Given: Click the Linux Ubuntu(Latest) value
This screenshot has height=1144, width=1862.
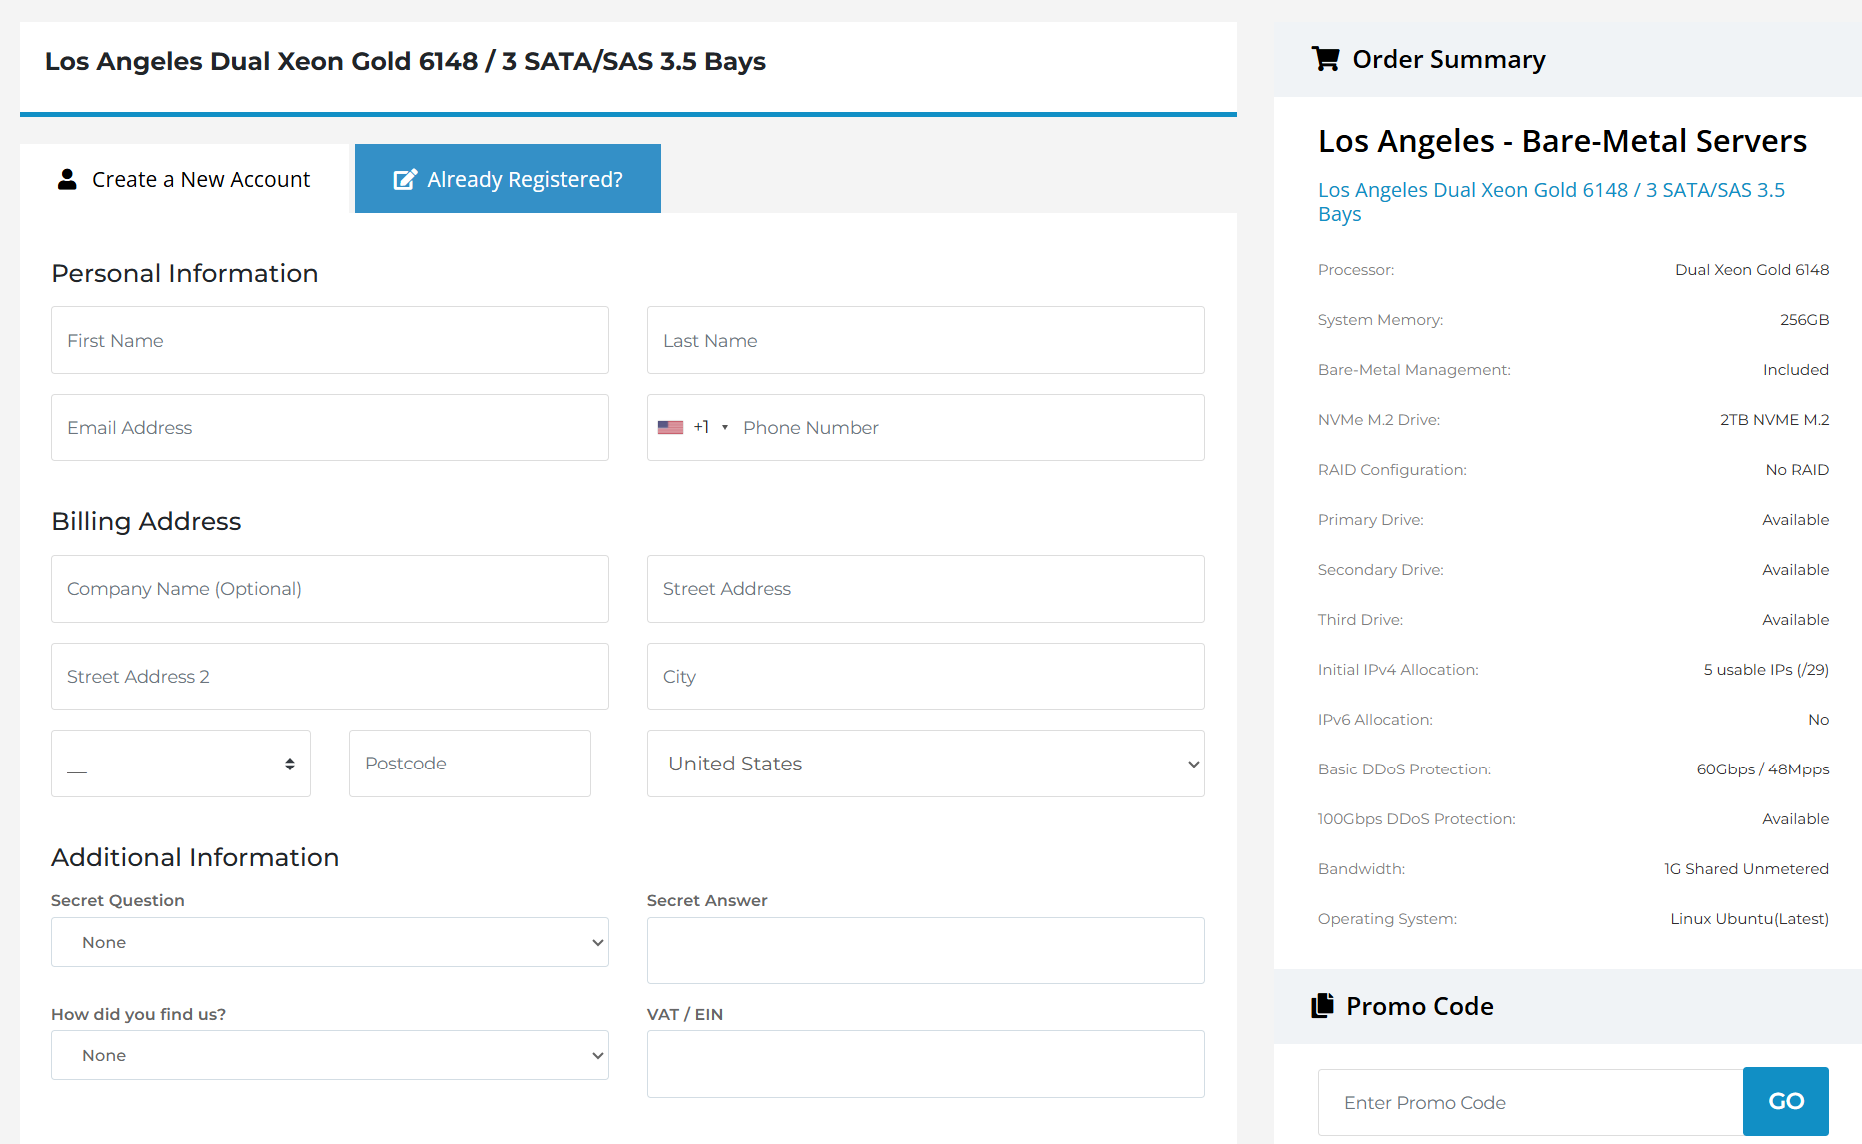Looking at the screenshot, I should click(x=1749, y=919).
